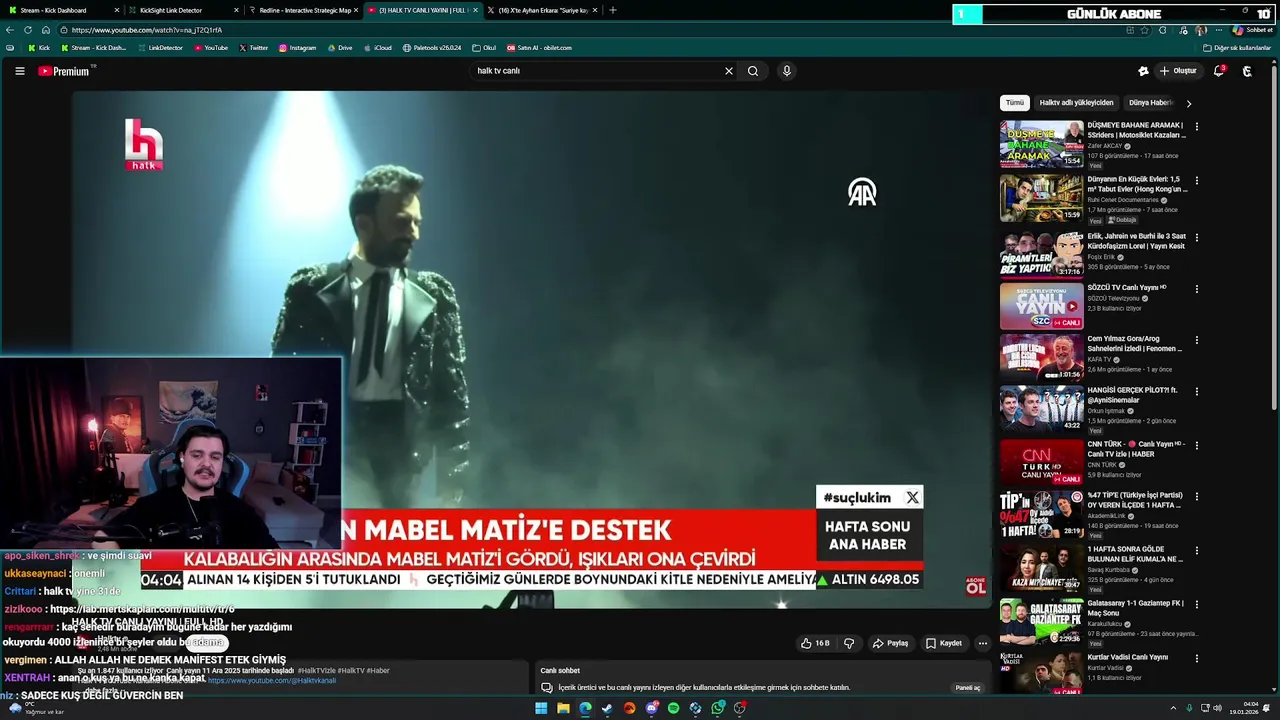This screenshot has height=720, width=1280.
Task: Open the Drive bookmark
Action: 339,48
